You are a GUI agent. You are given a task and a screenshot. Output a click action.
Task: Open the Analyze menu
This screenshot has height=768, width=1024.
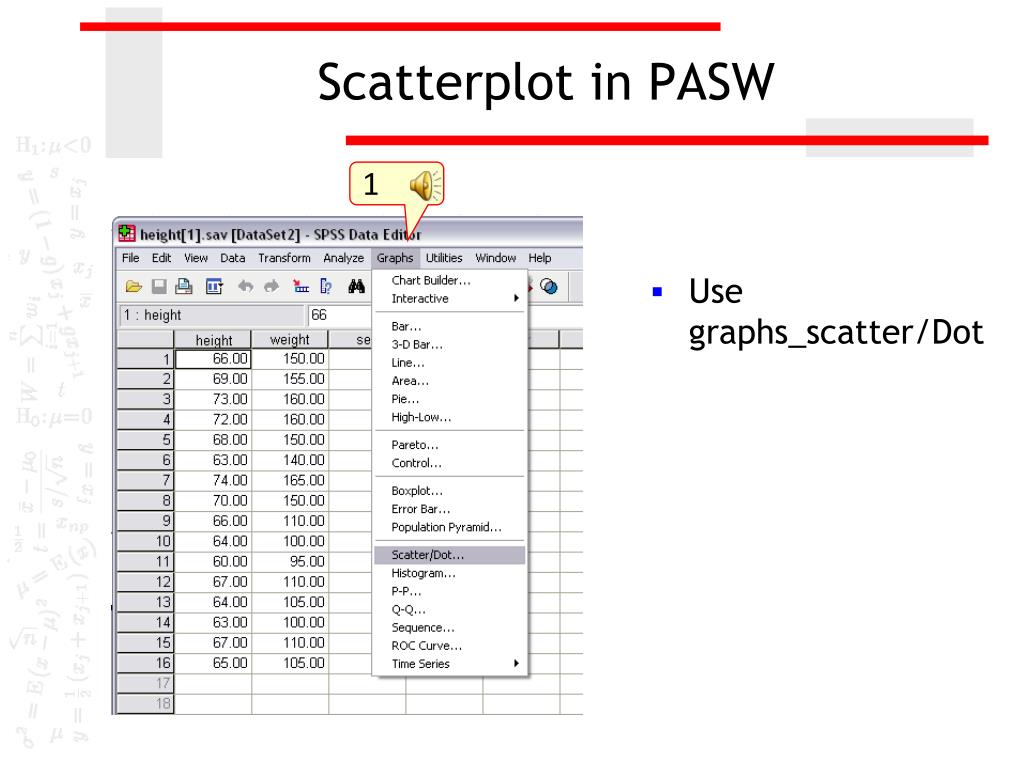(x=344, y=258)
